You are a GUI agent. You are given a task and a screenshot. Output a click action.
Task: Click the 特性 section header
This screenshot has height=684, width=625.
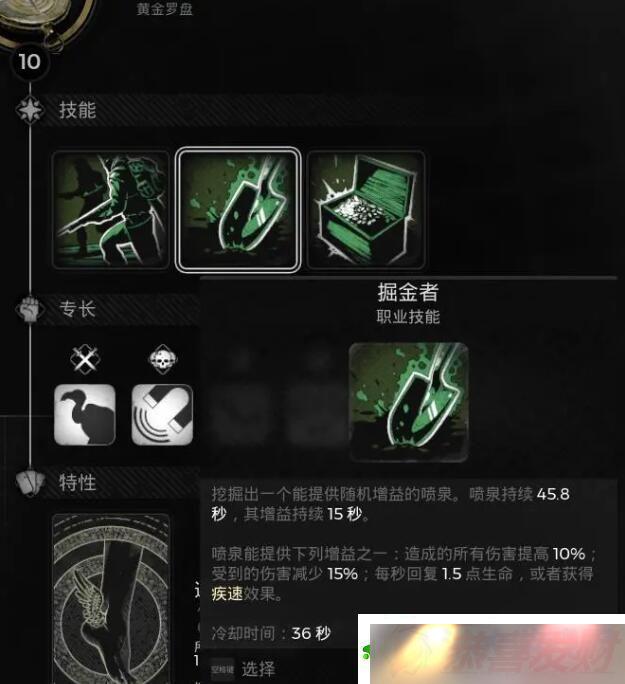pyautogui.click(x=78, y=482)
